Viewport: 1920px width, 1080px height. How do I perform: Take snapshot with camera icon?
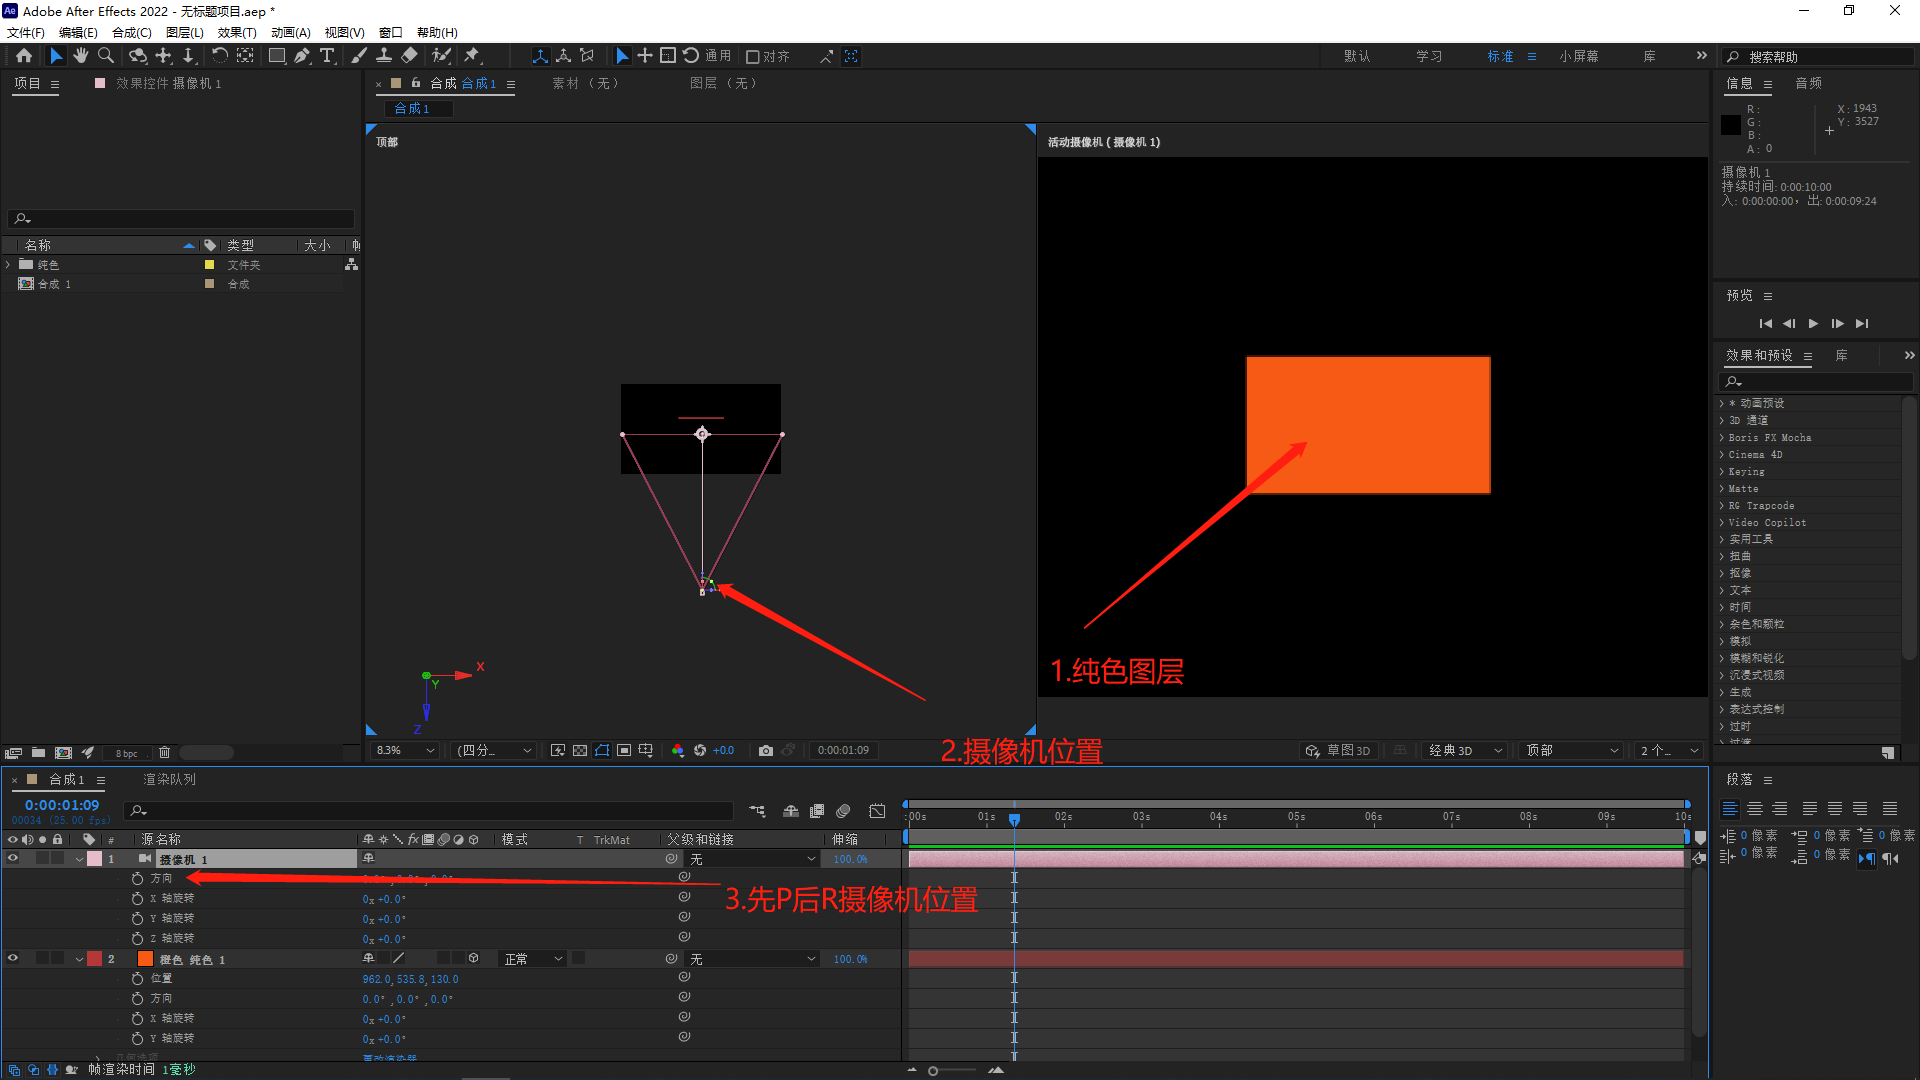pos(766,751)
